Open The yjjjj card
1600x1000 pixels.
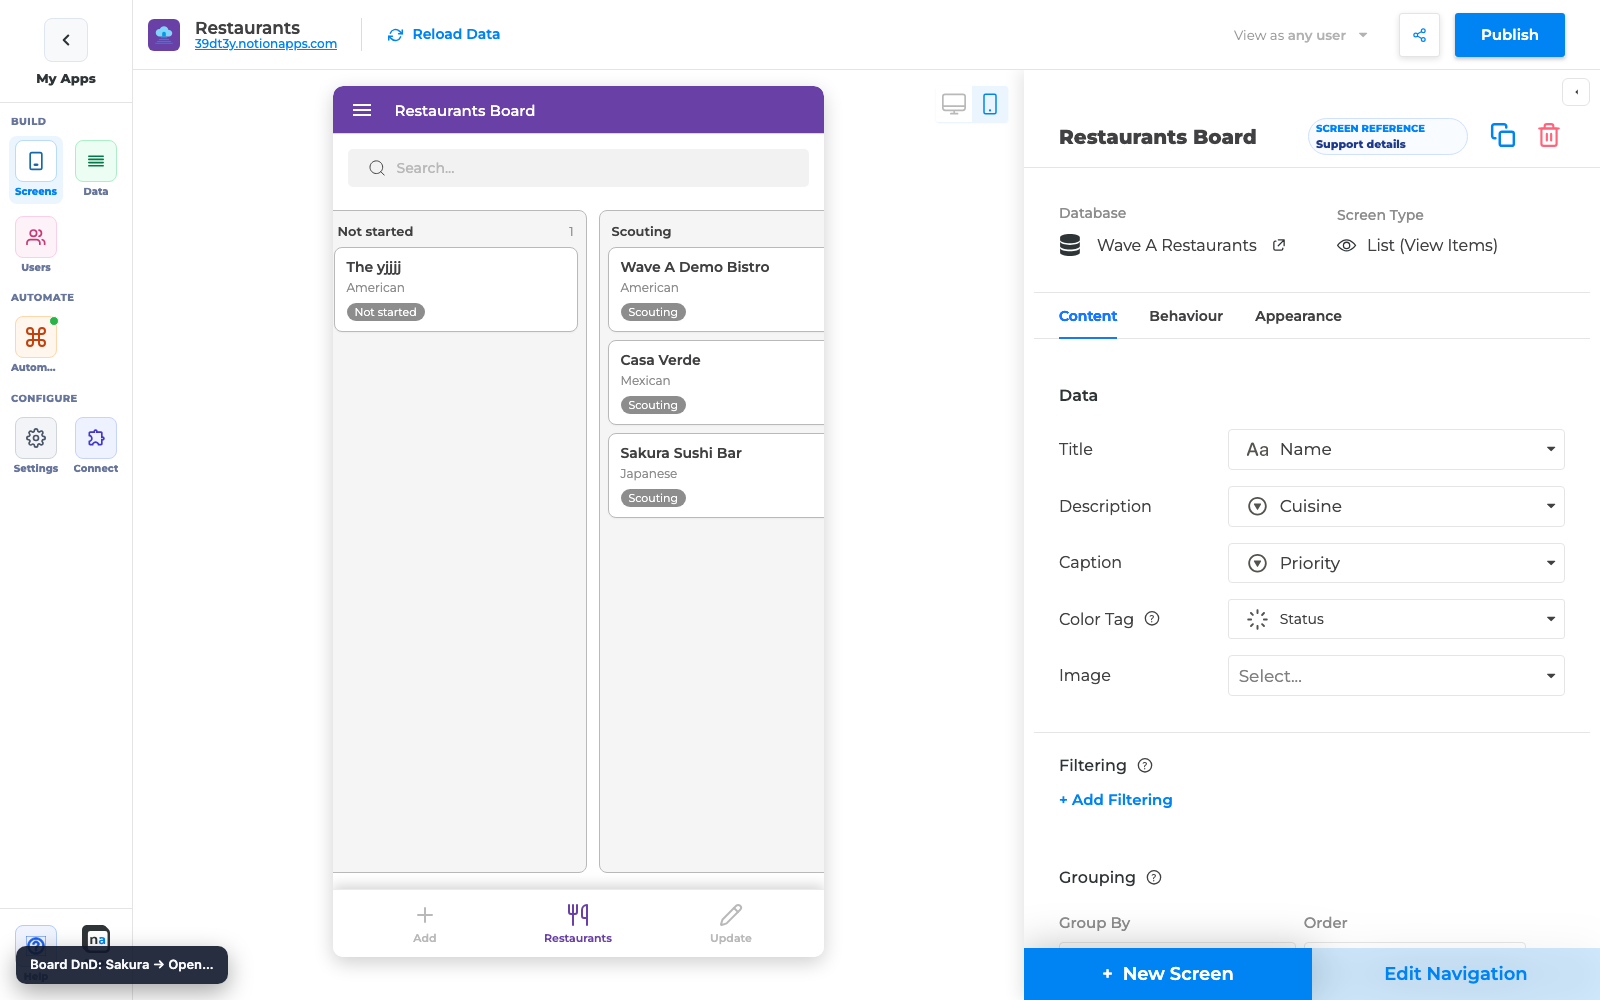(456, 289)
